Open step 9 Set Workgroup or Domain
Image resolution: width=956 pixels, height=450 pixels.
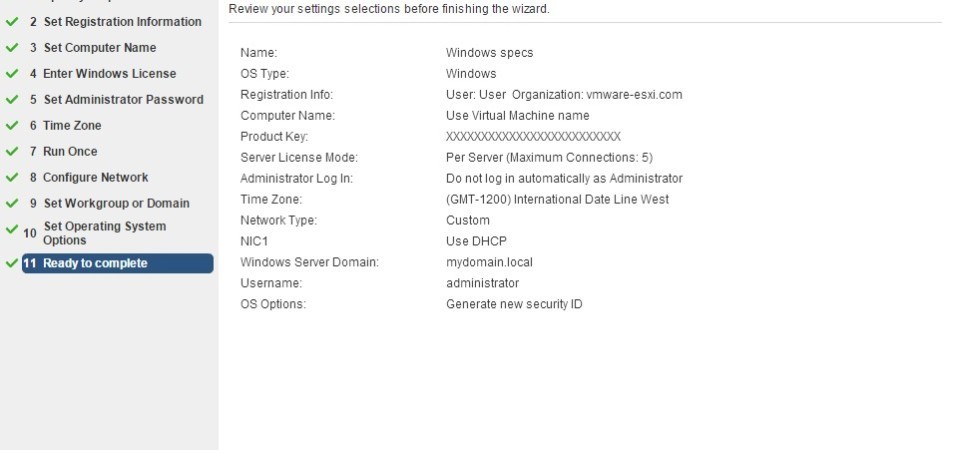(109, 203)
